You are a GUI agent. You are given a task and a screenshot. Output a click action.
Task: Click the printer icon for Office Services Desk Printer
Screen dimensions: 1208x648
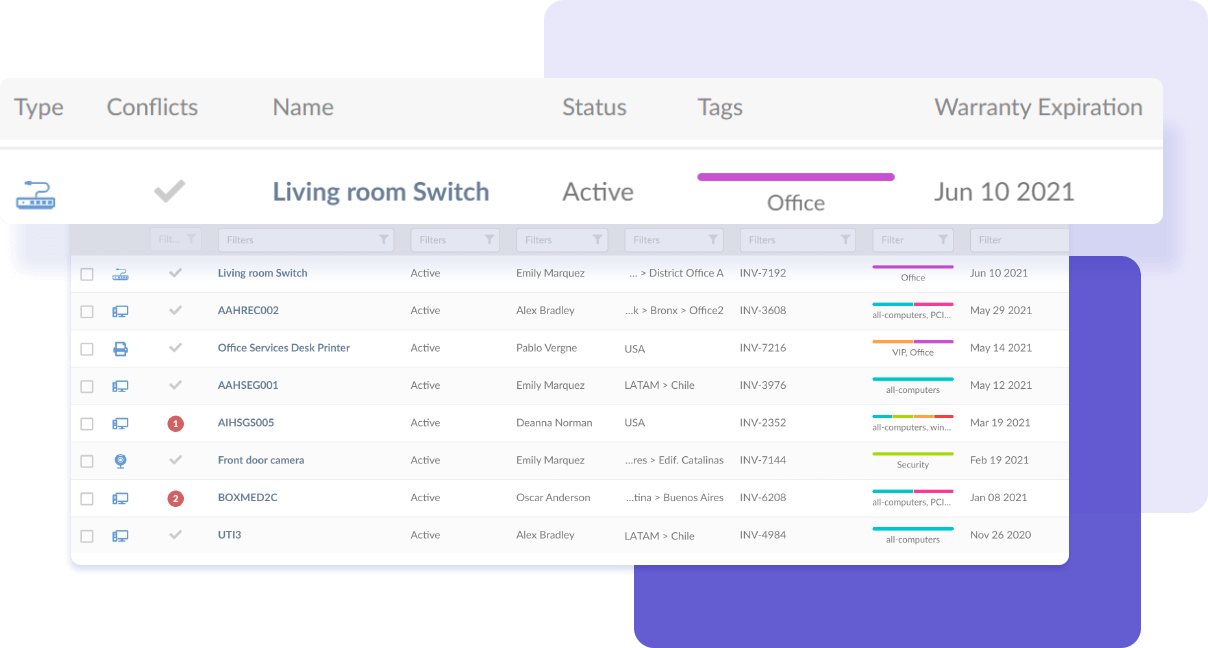pos(120,349)
